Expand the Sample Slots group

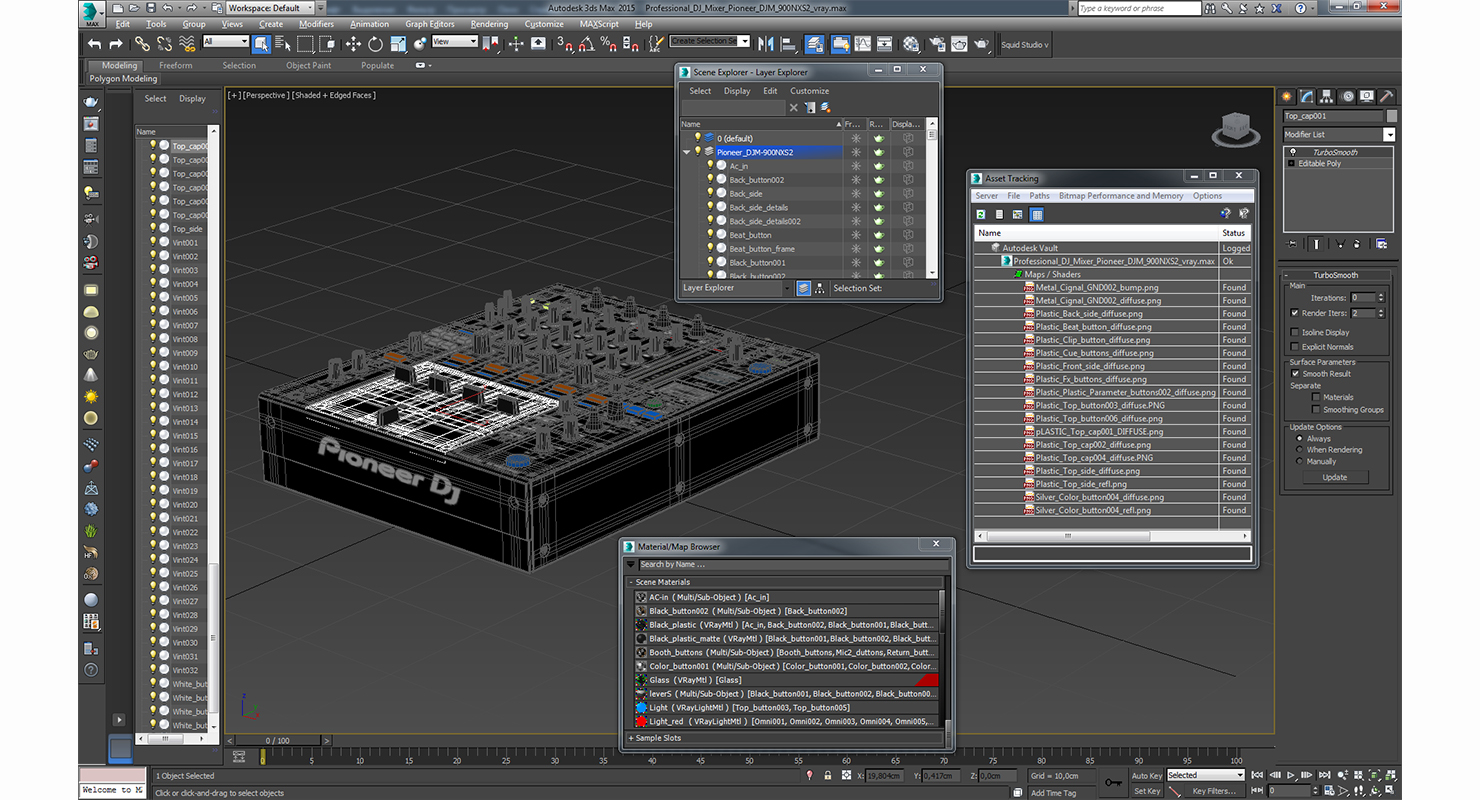tap(631, 738)
